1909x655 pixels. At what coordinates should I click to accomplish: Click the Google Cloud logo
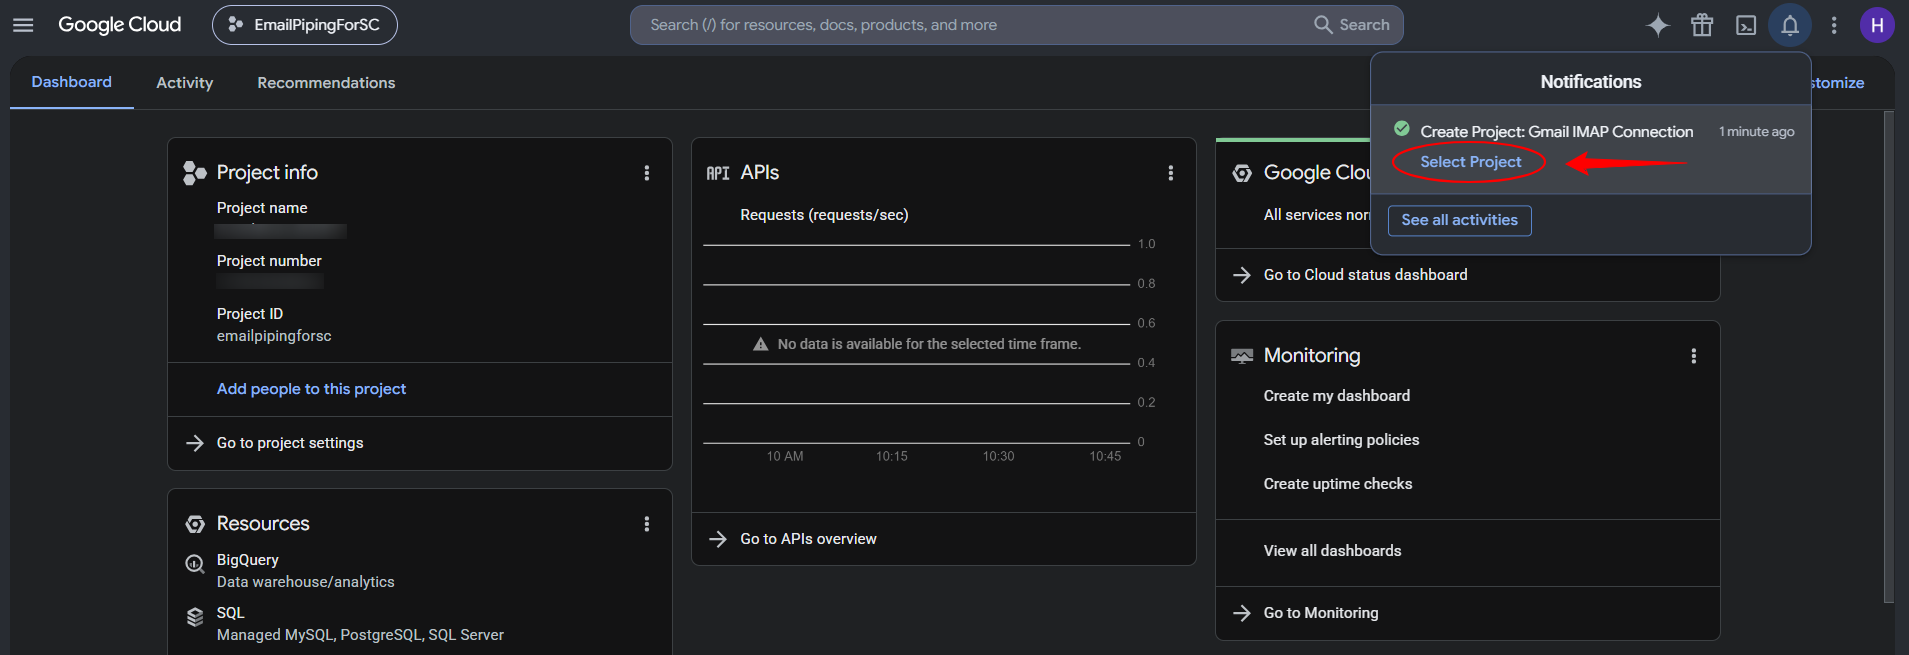120,25
